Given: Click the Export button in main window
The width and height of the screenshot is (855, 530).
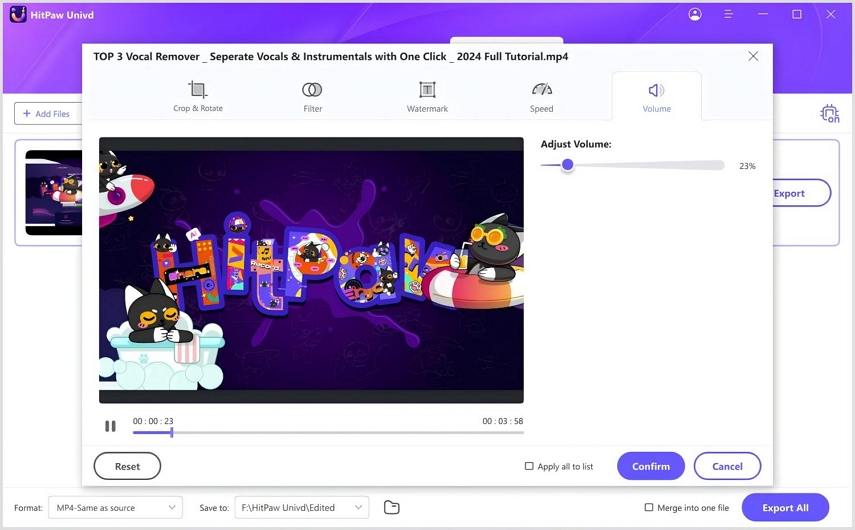Looking at the screenshot, I should (x=800, y=193).
